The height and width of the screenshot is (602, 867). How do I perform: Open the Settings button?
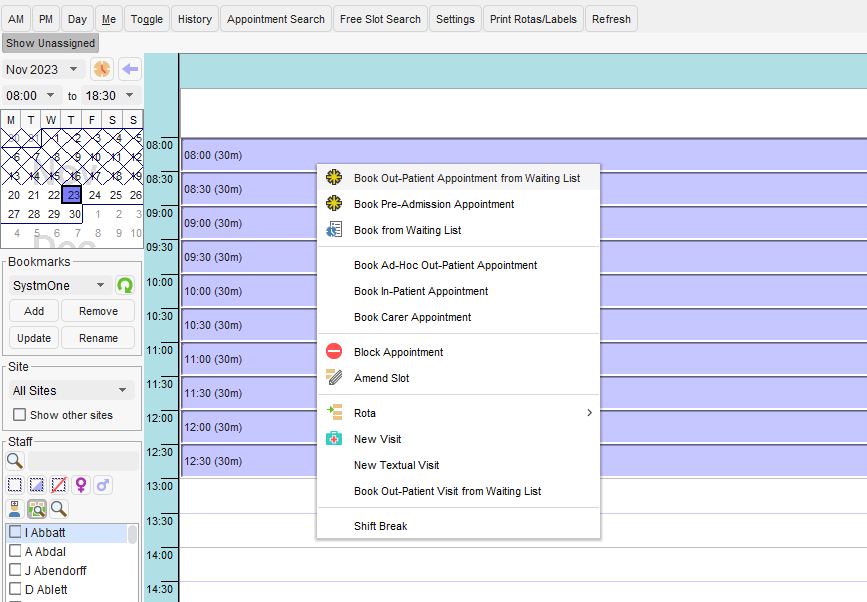click(455, 19)
